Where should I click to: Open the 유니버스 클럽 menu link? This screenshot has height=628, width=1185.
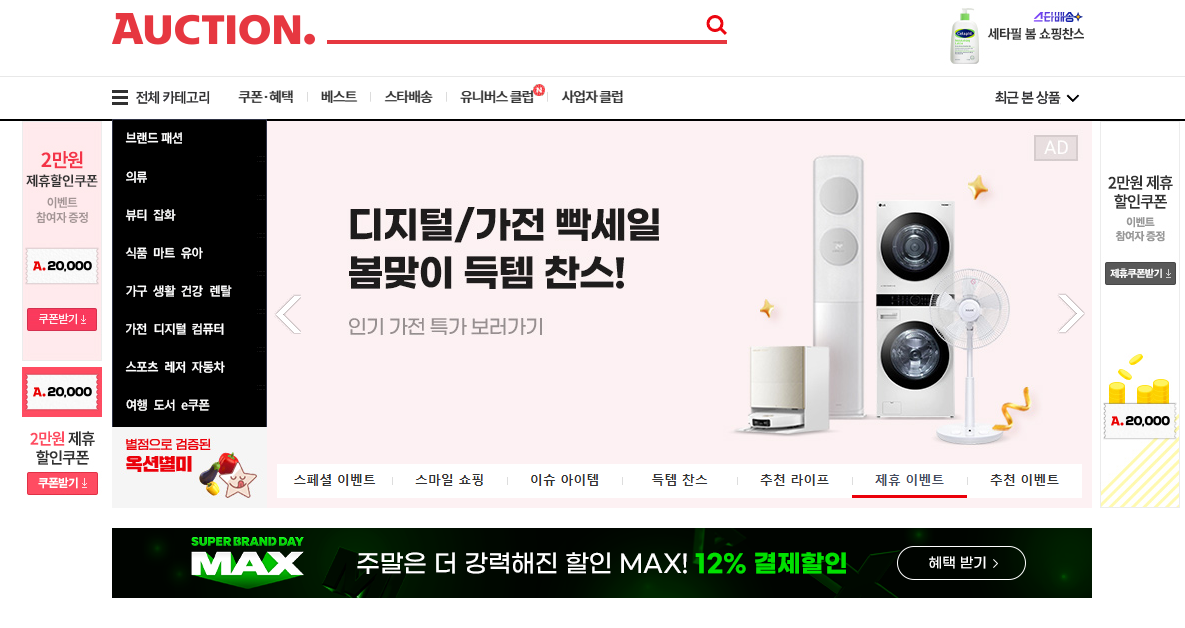click(x=497, y=97)
